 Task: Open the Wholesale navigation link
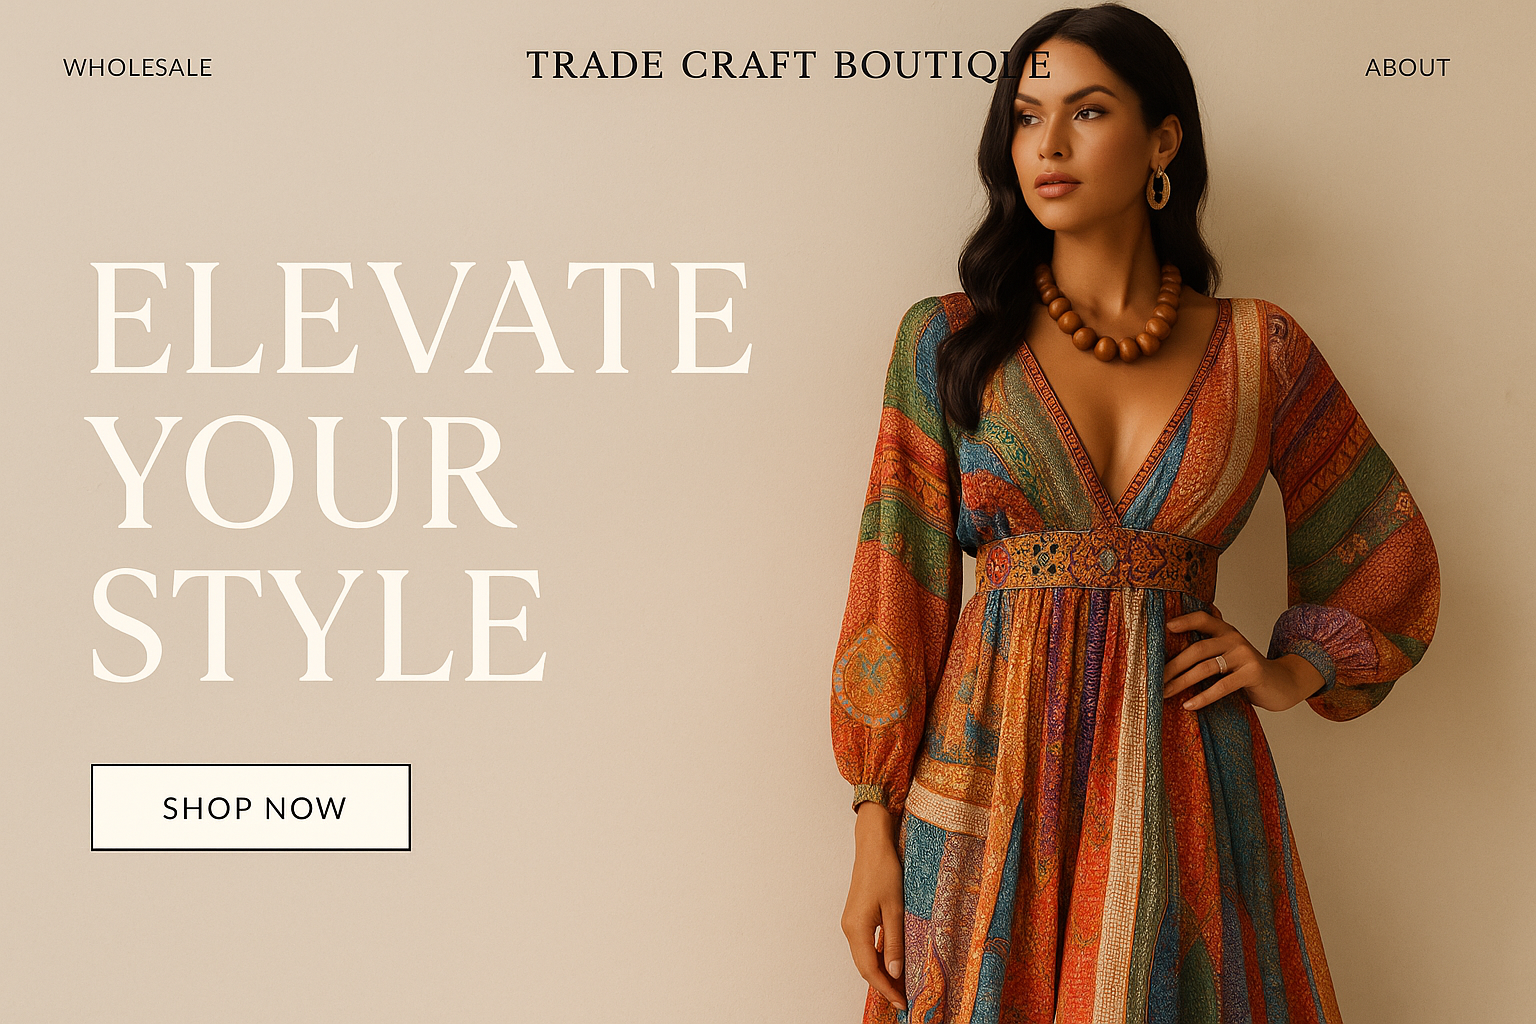click(x=137, y=67)
